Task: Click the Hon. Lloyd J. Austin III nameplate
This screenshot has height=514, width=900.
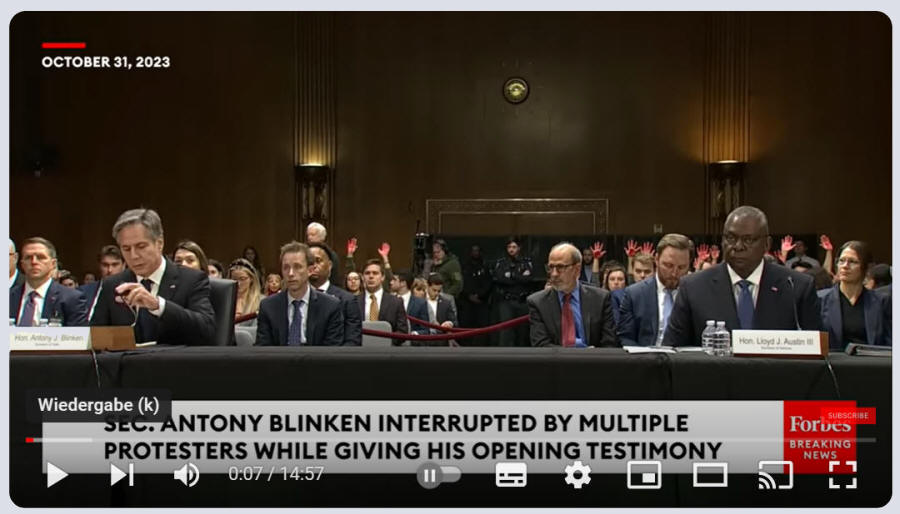Action: [776, 342]
